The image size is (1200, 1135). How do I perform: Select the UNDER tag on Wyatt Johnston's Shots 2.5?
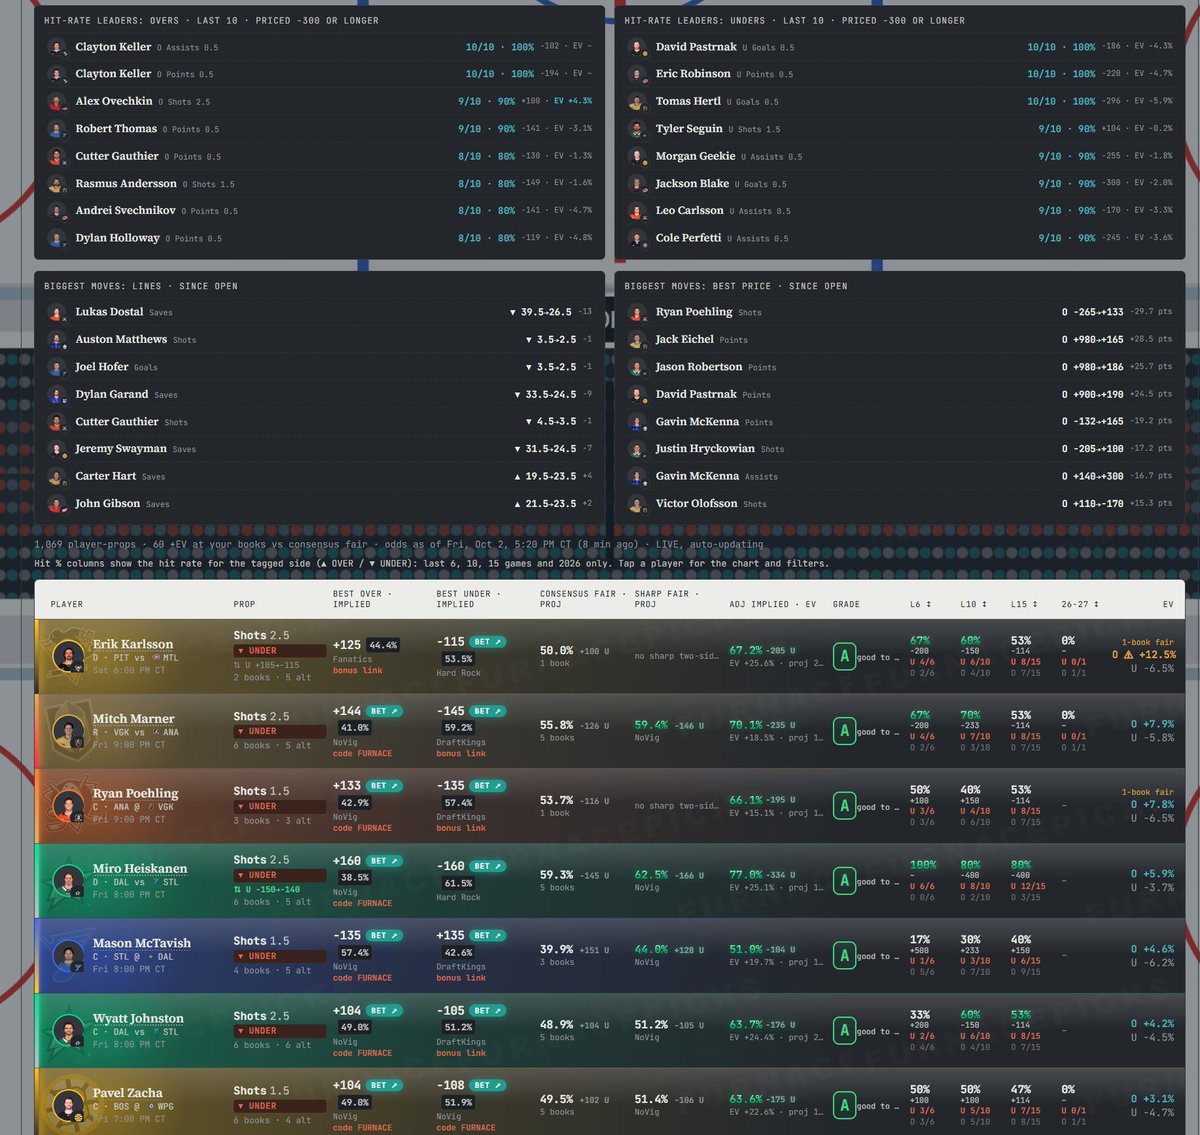click(x=280, y=1031)
